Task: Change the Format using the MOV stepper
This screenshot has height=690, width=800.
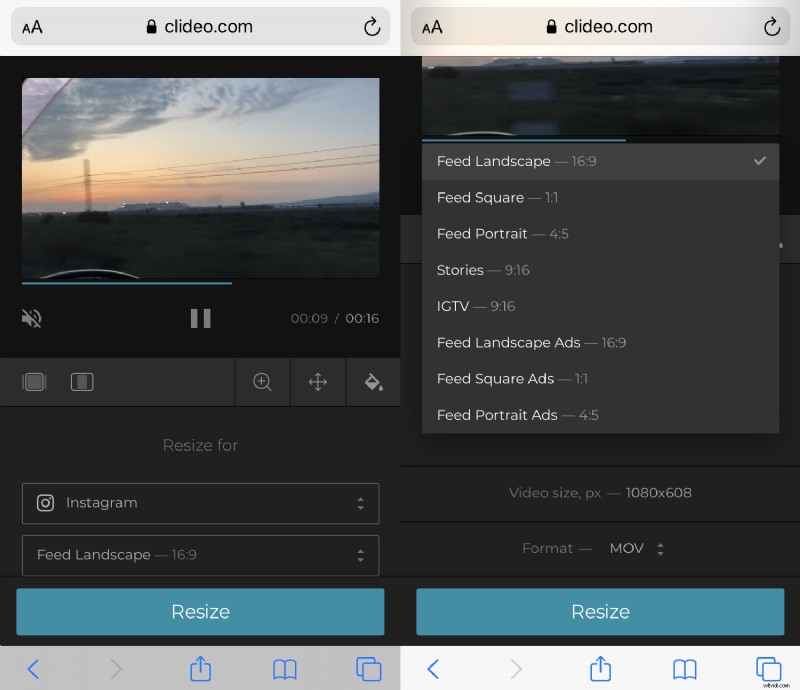Action: (x=660, y=548)
